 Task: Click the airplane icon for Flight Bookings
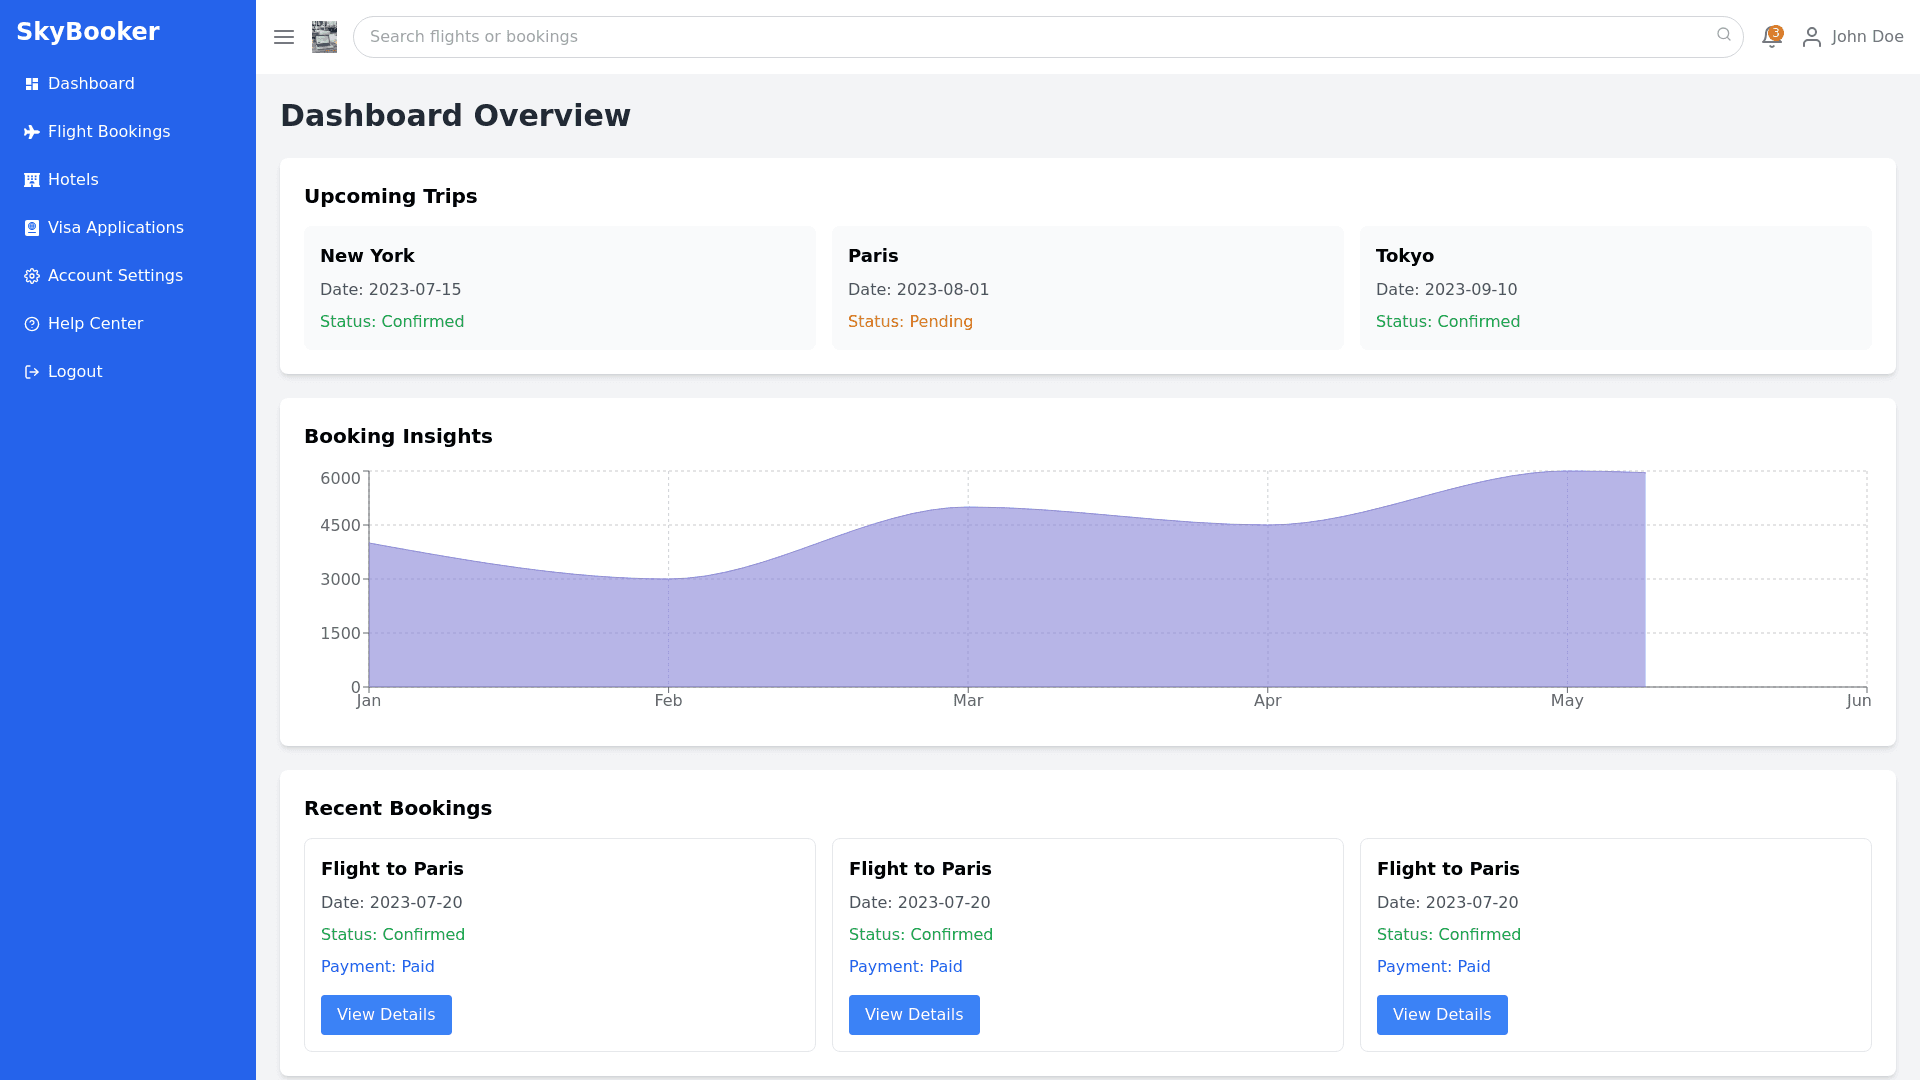click(32, 132)
